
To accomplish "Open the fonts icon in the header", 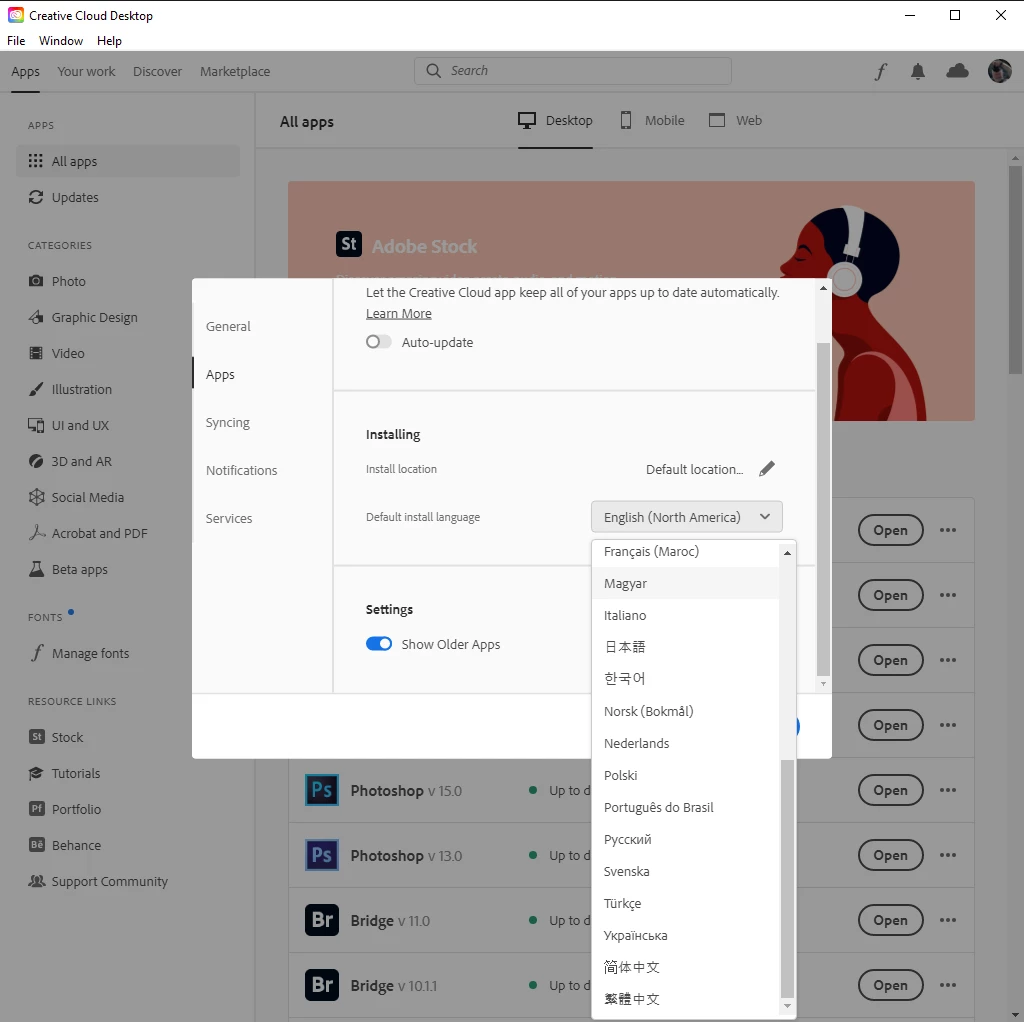I will pos(880,71).
